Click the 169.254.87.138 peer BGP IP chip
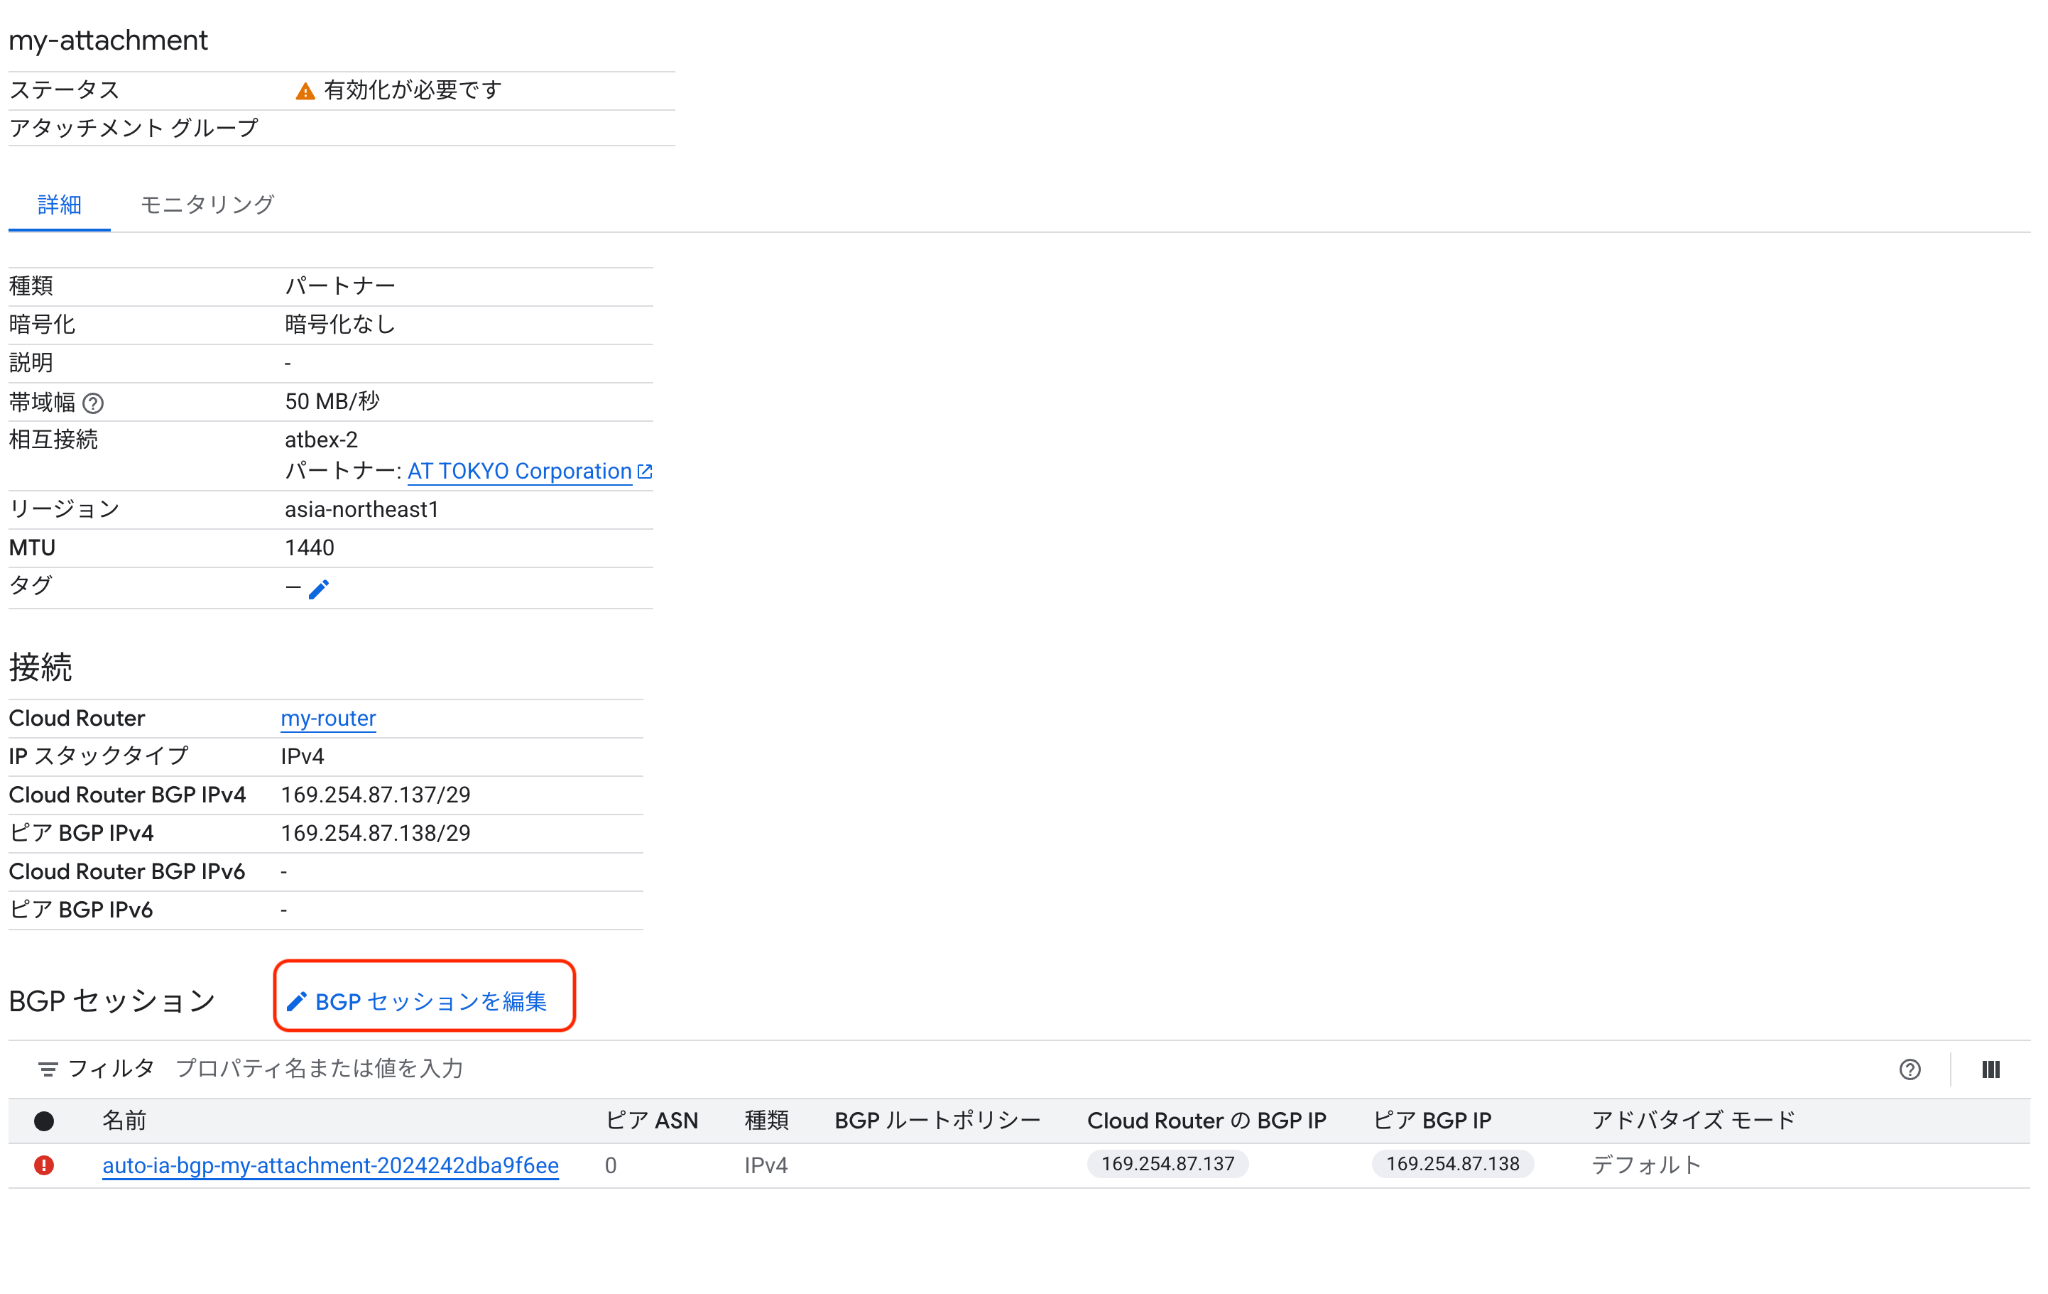This screenshot has width=2048, height=1294. [1452, 1164]
